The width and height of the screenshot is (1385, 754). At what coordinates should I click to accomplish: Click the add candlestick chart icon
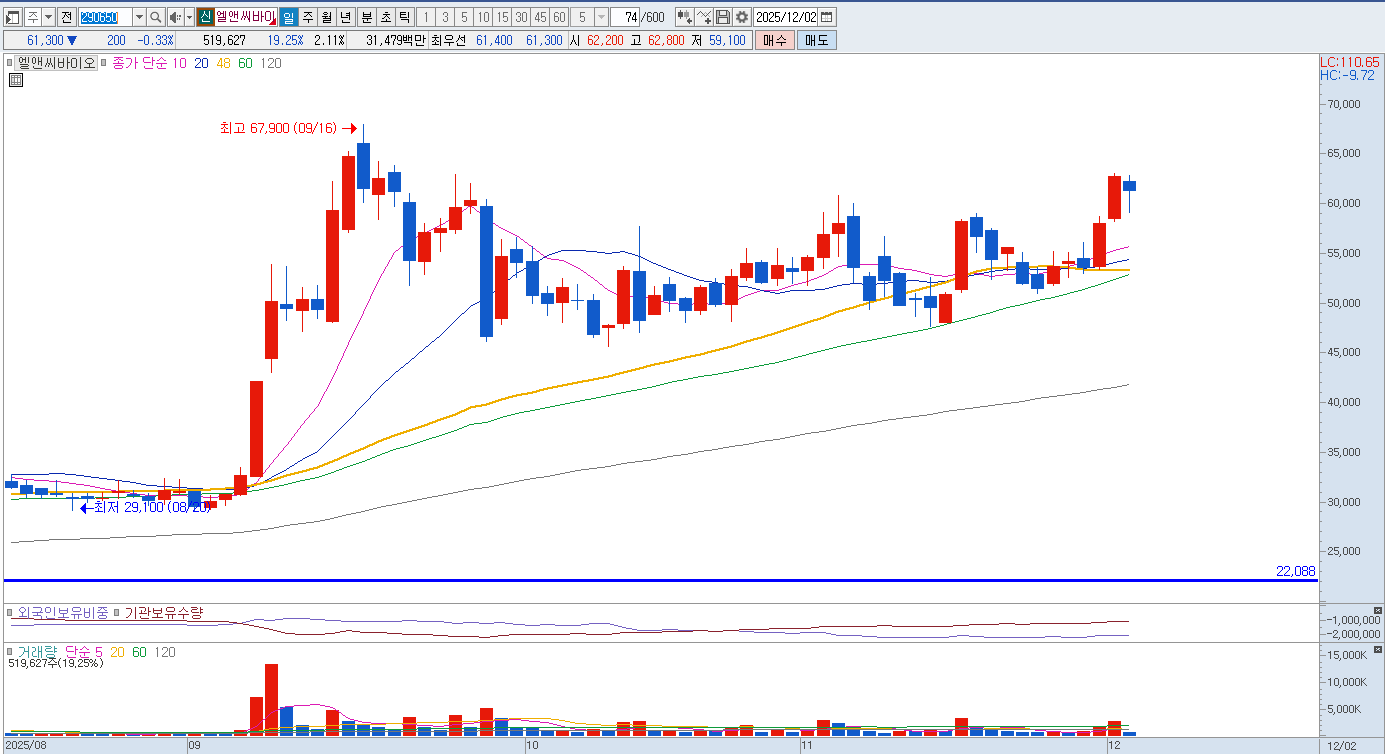click(x=684, y=17)
